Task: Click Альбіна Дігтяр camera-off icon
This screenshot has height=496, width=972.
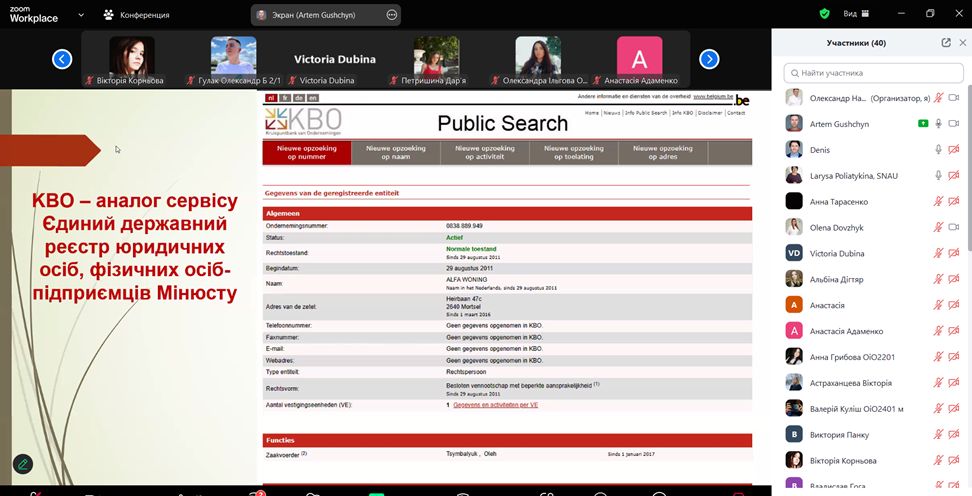Action: tap(954, 279)
